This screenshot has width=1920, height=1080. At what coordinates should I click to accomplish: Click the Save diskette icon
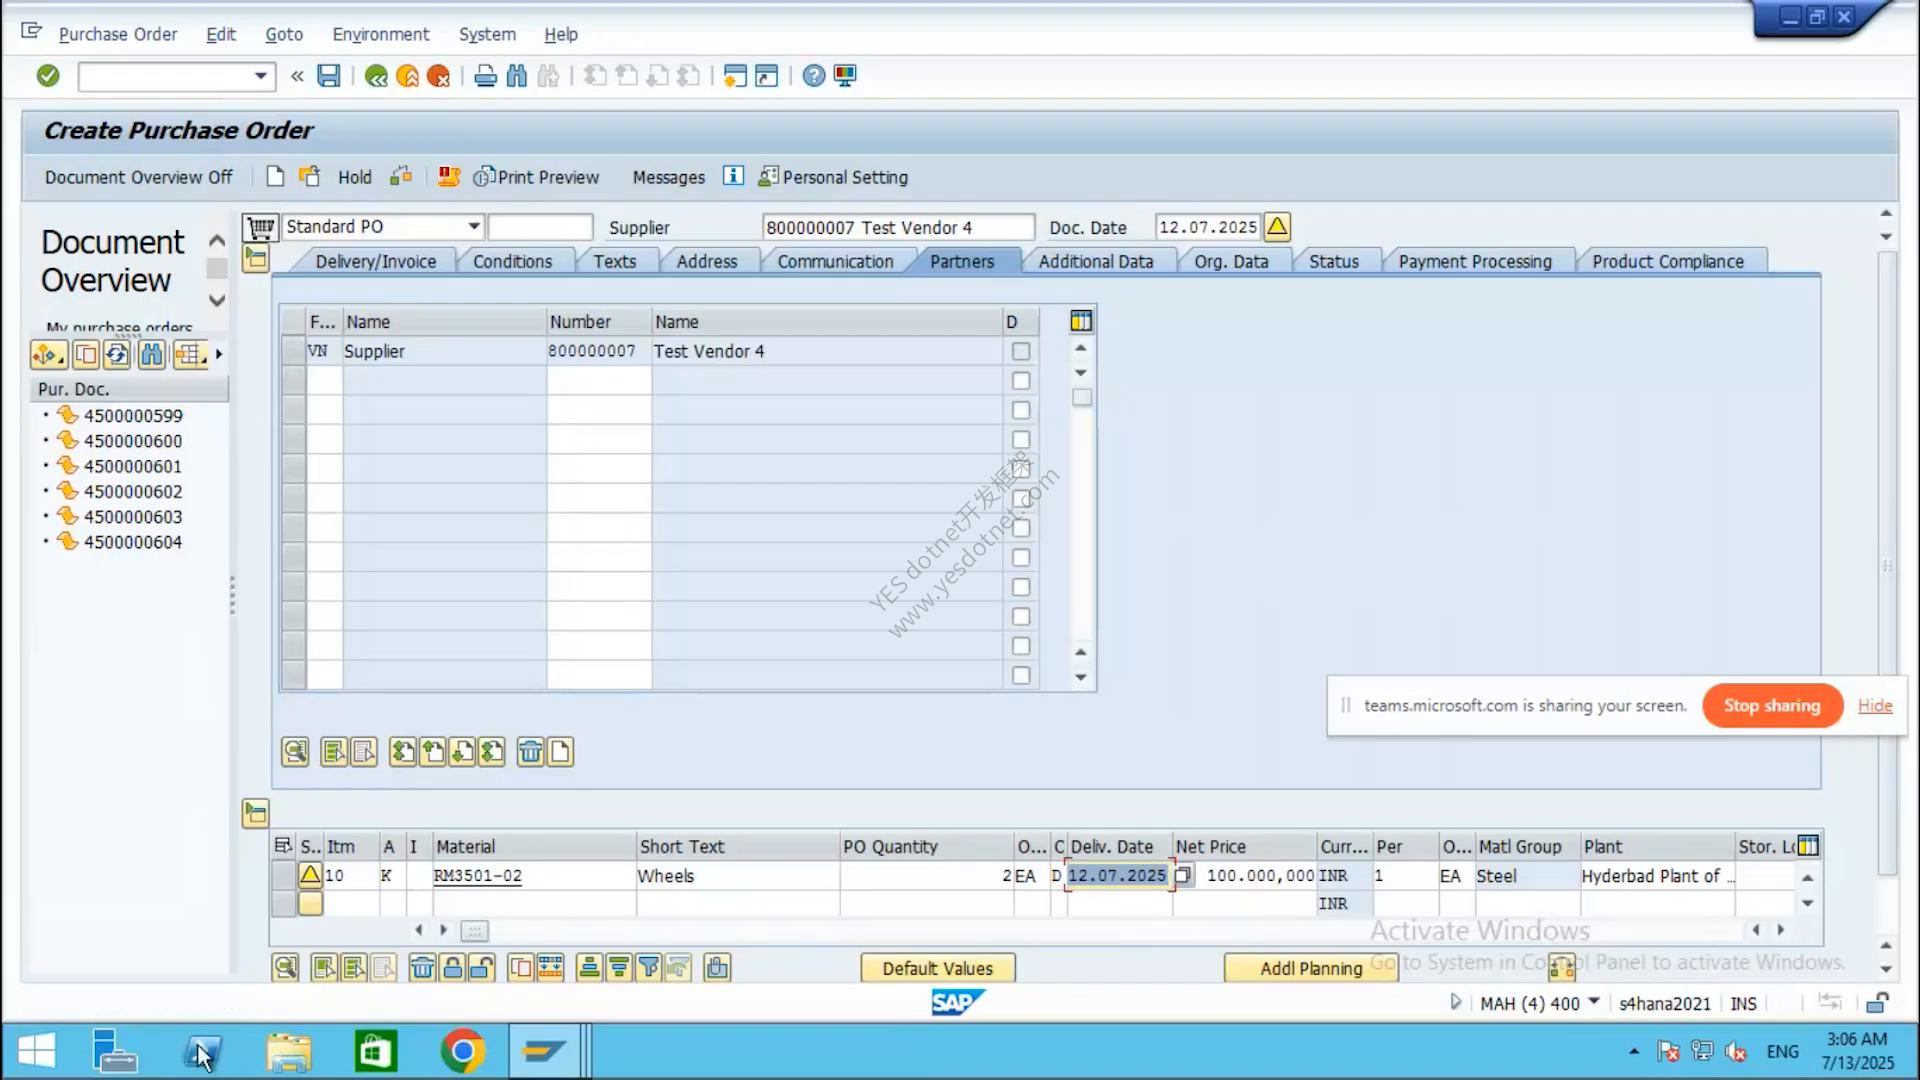[328, 76]
